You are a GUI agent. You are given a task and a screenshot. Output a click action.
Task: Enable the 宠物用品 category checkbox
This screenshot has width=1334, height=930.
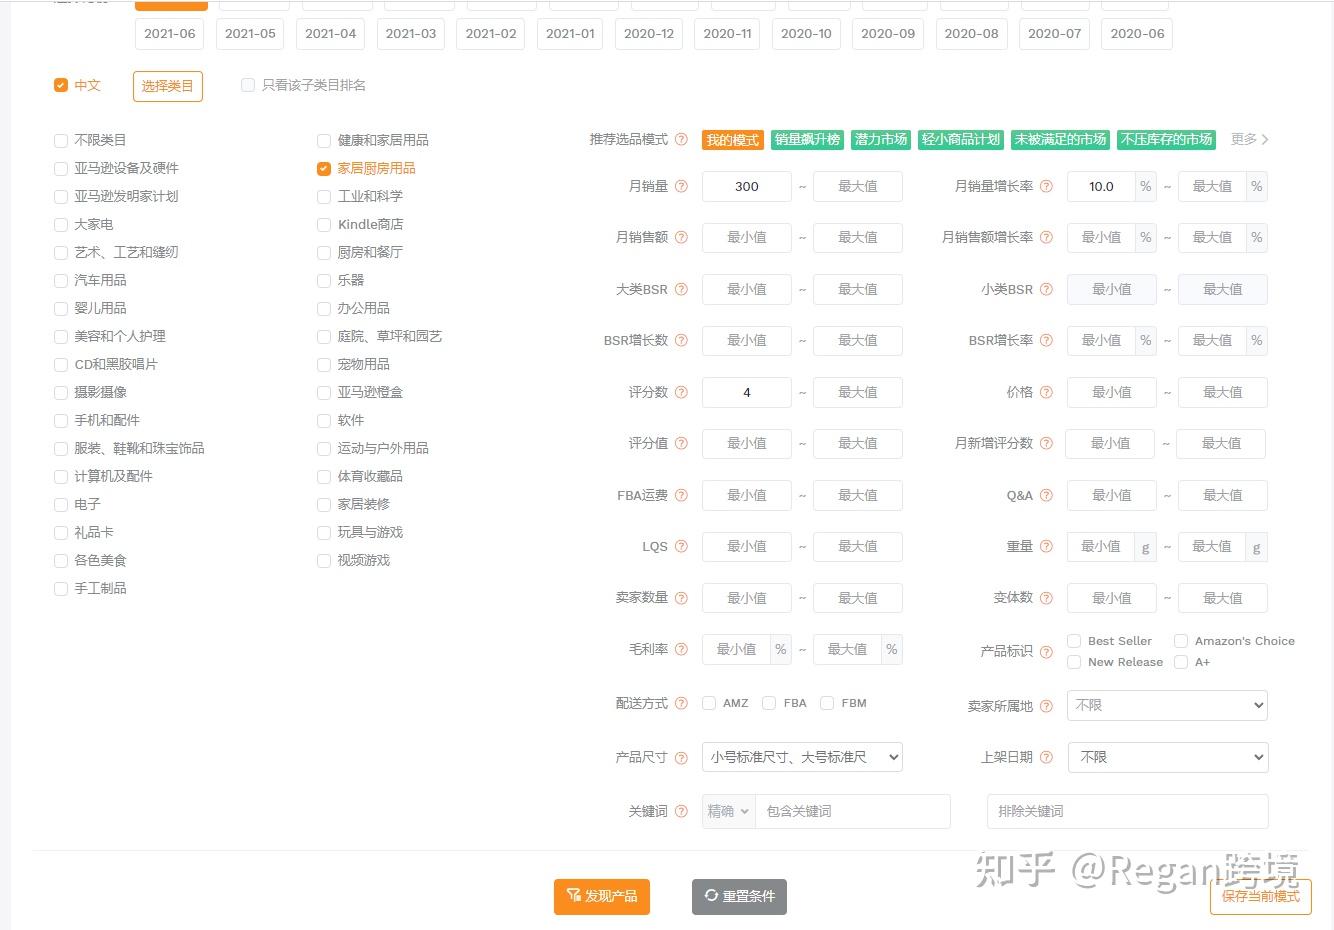[324, 364]
